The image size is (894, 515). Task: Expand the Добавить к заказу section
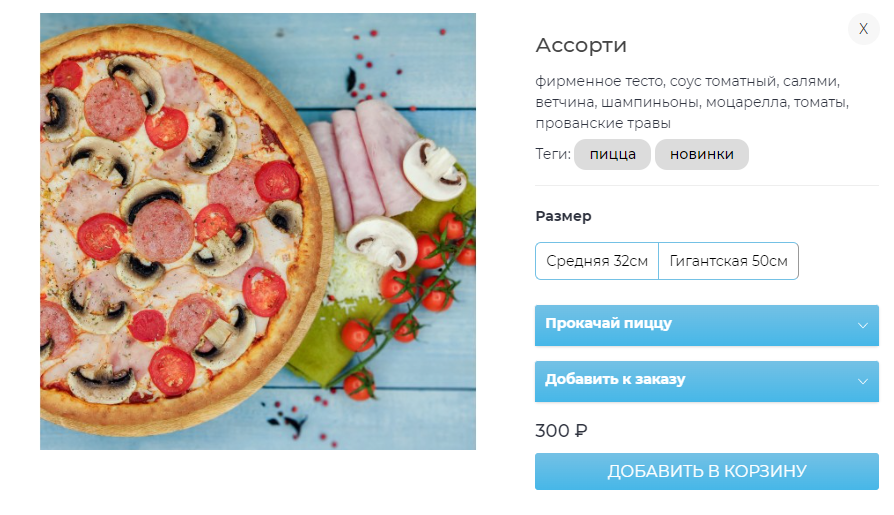(x=706, y=381)
